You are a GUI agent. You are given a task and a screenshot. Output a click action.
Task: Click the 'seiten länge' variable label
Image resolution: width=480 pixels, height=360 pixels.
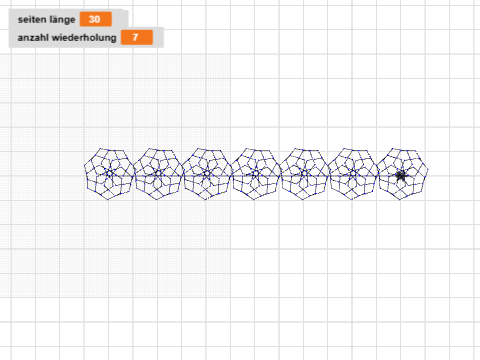click(x=46, y=20)
